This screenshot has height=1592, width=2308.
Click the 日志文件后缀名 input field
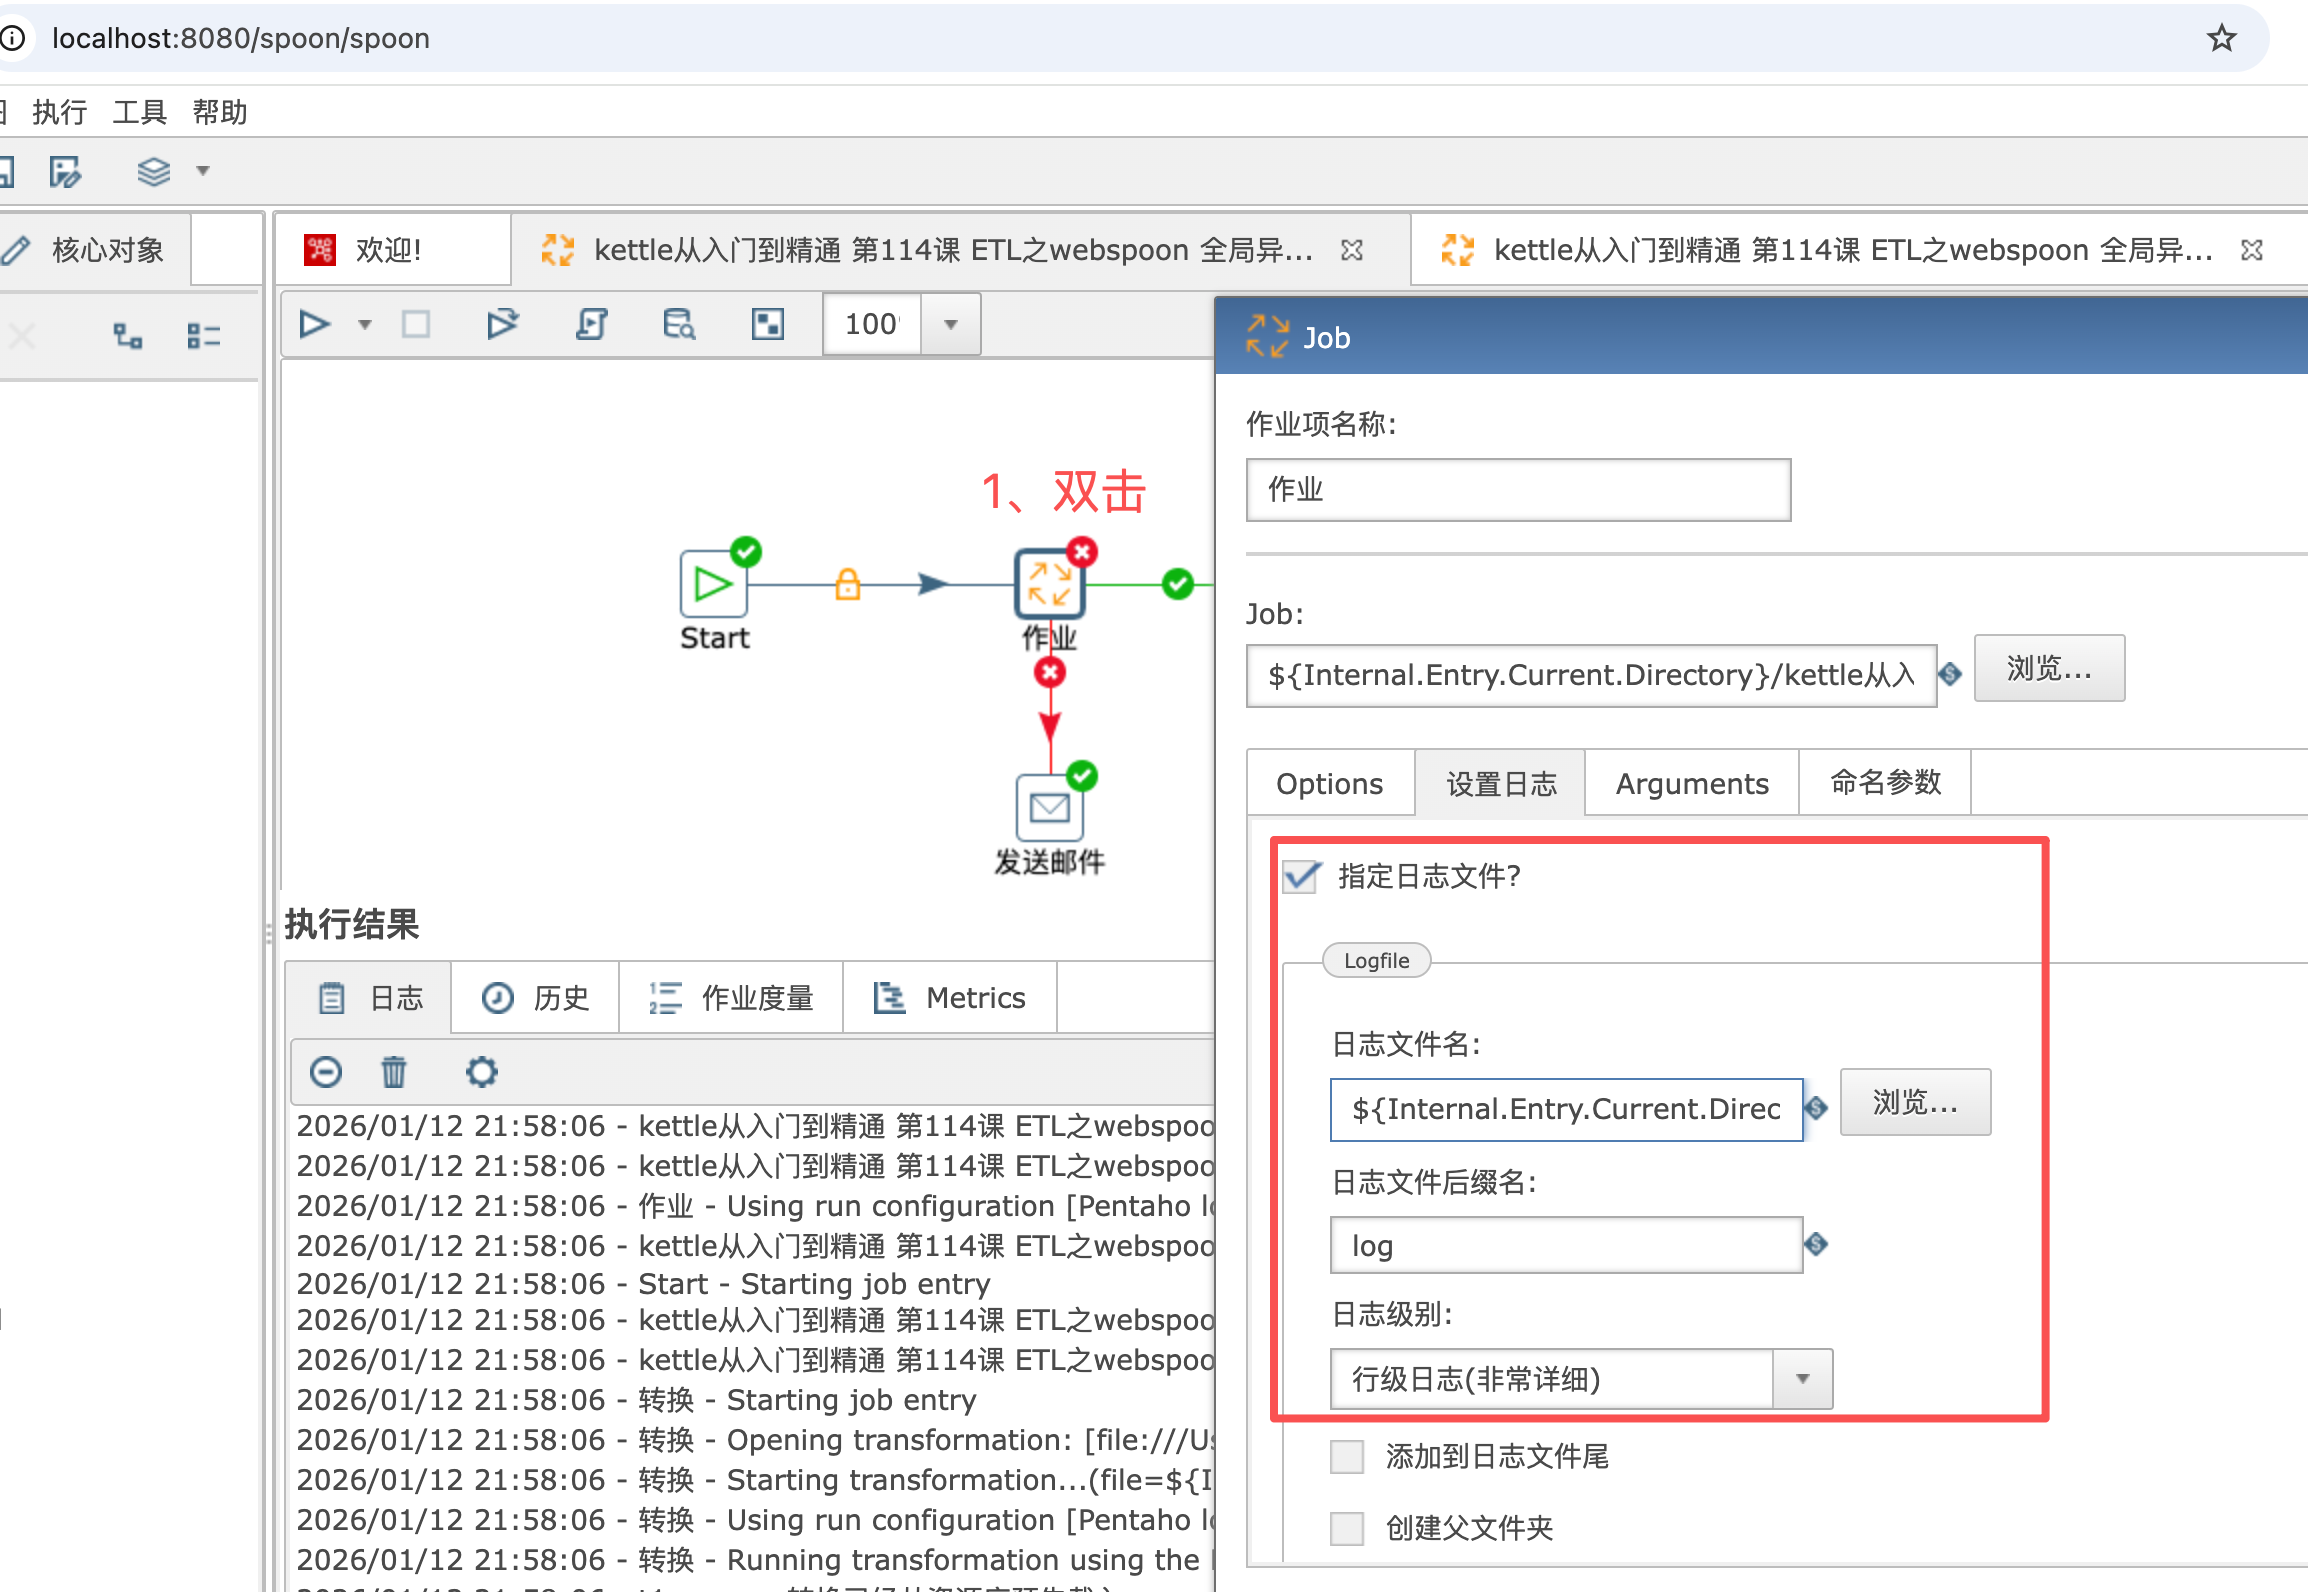[1565, 1245]
